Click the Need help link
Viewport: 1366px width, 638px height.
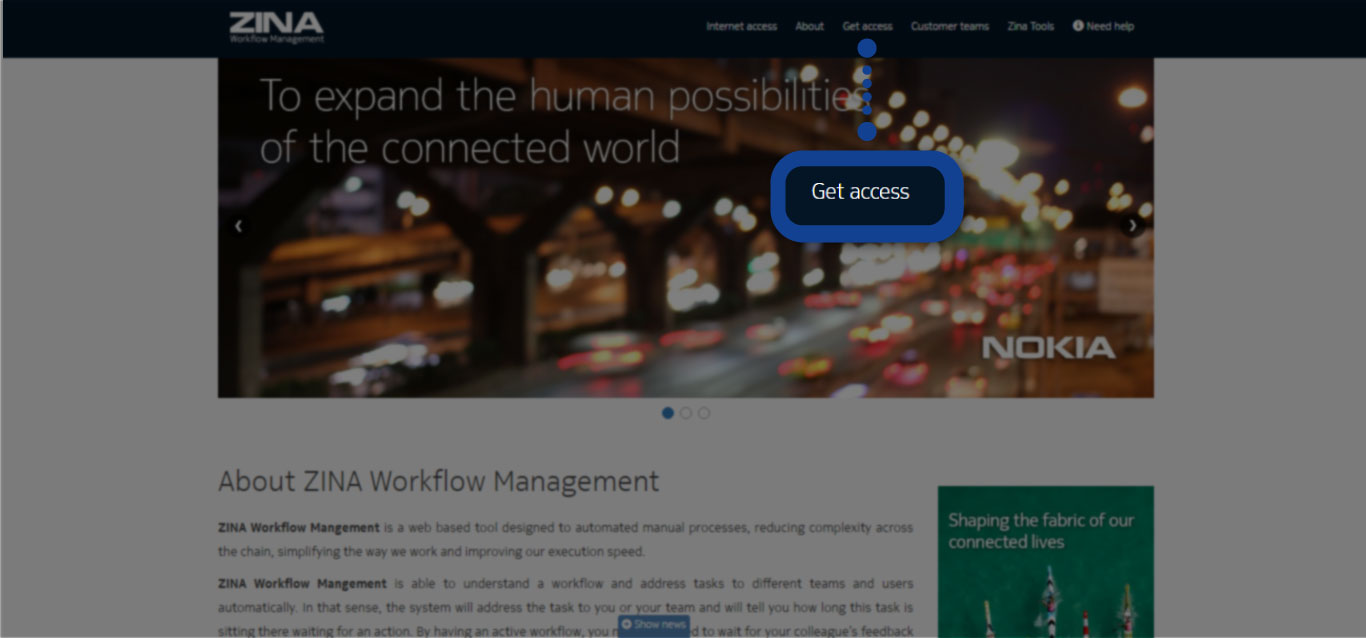point(1110,27)
